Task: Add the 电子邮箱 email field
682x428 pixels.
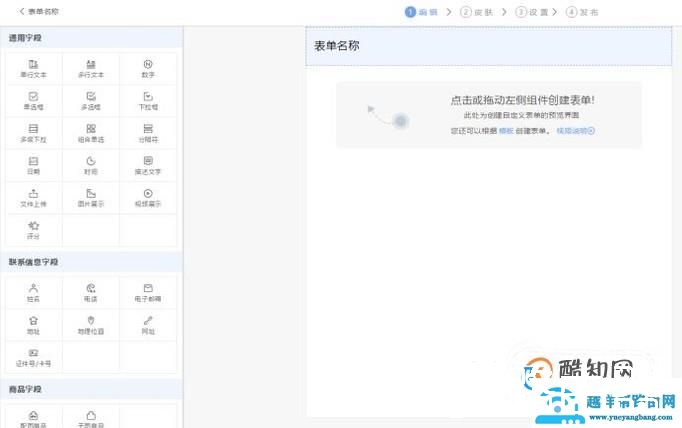Action: 148,293
